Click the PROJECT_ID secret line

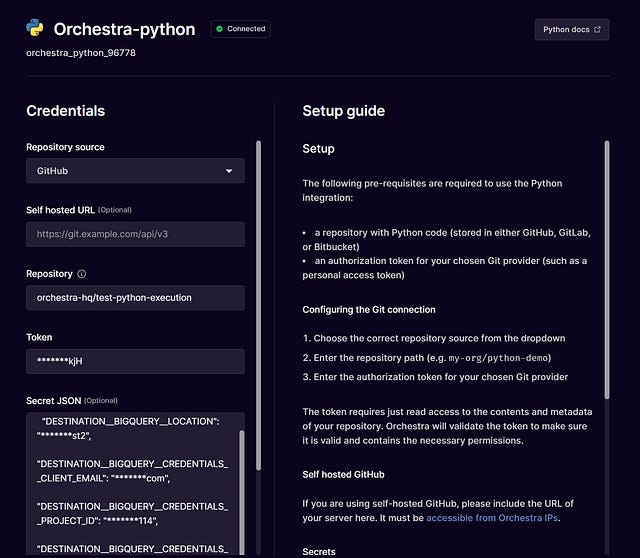pos(132,514)
